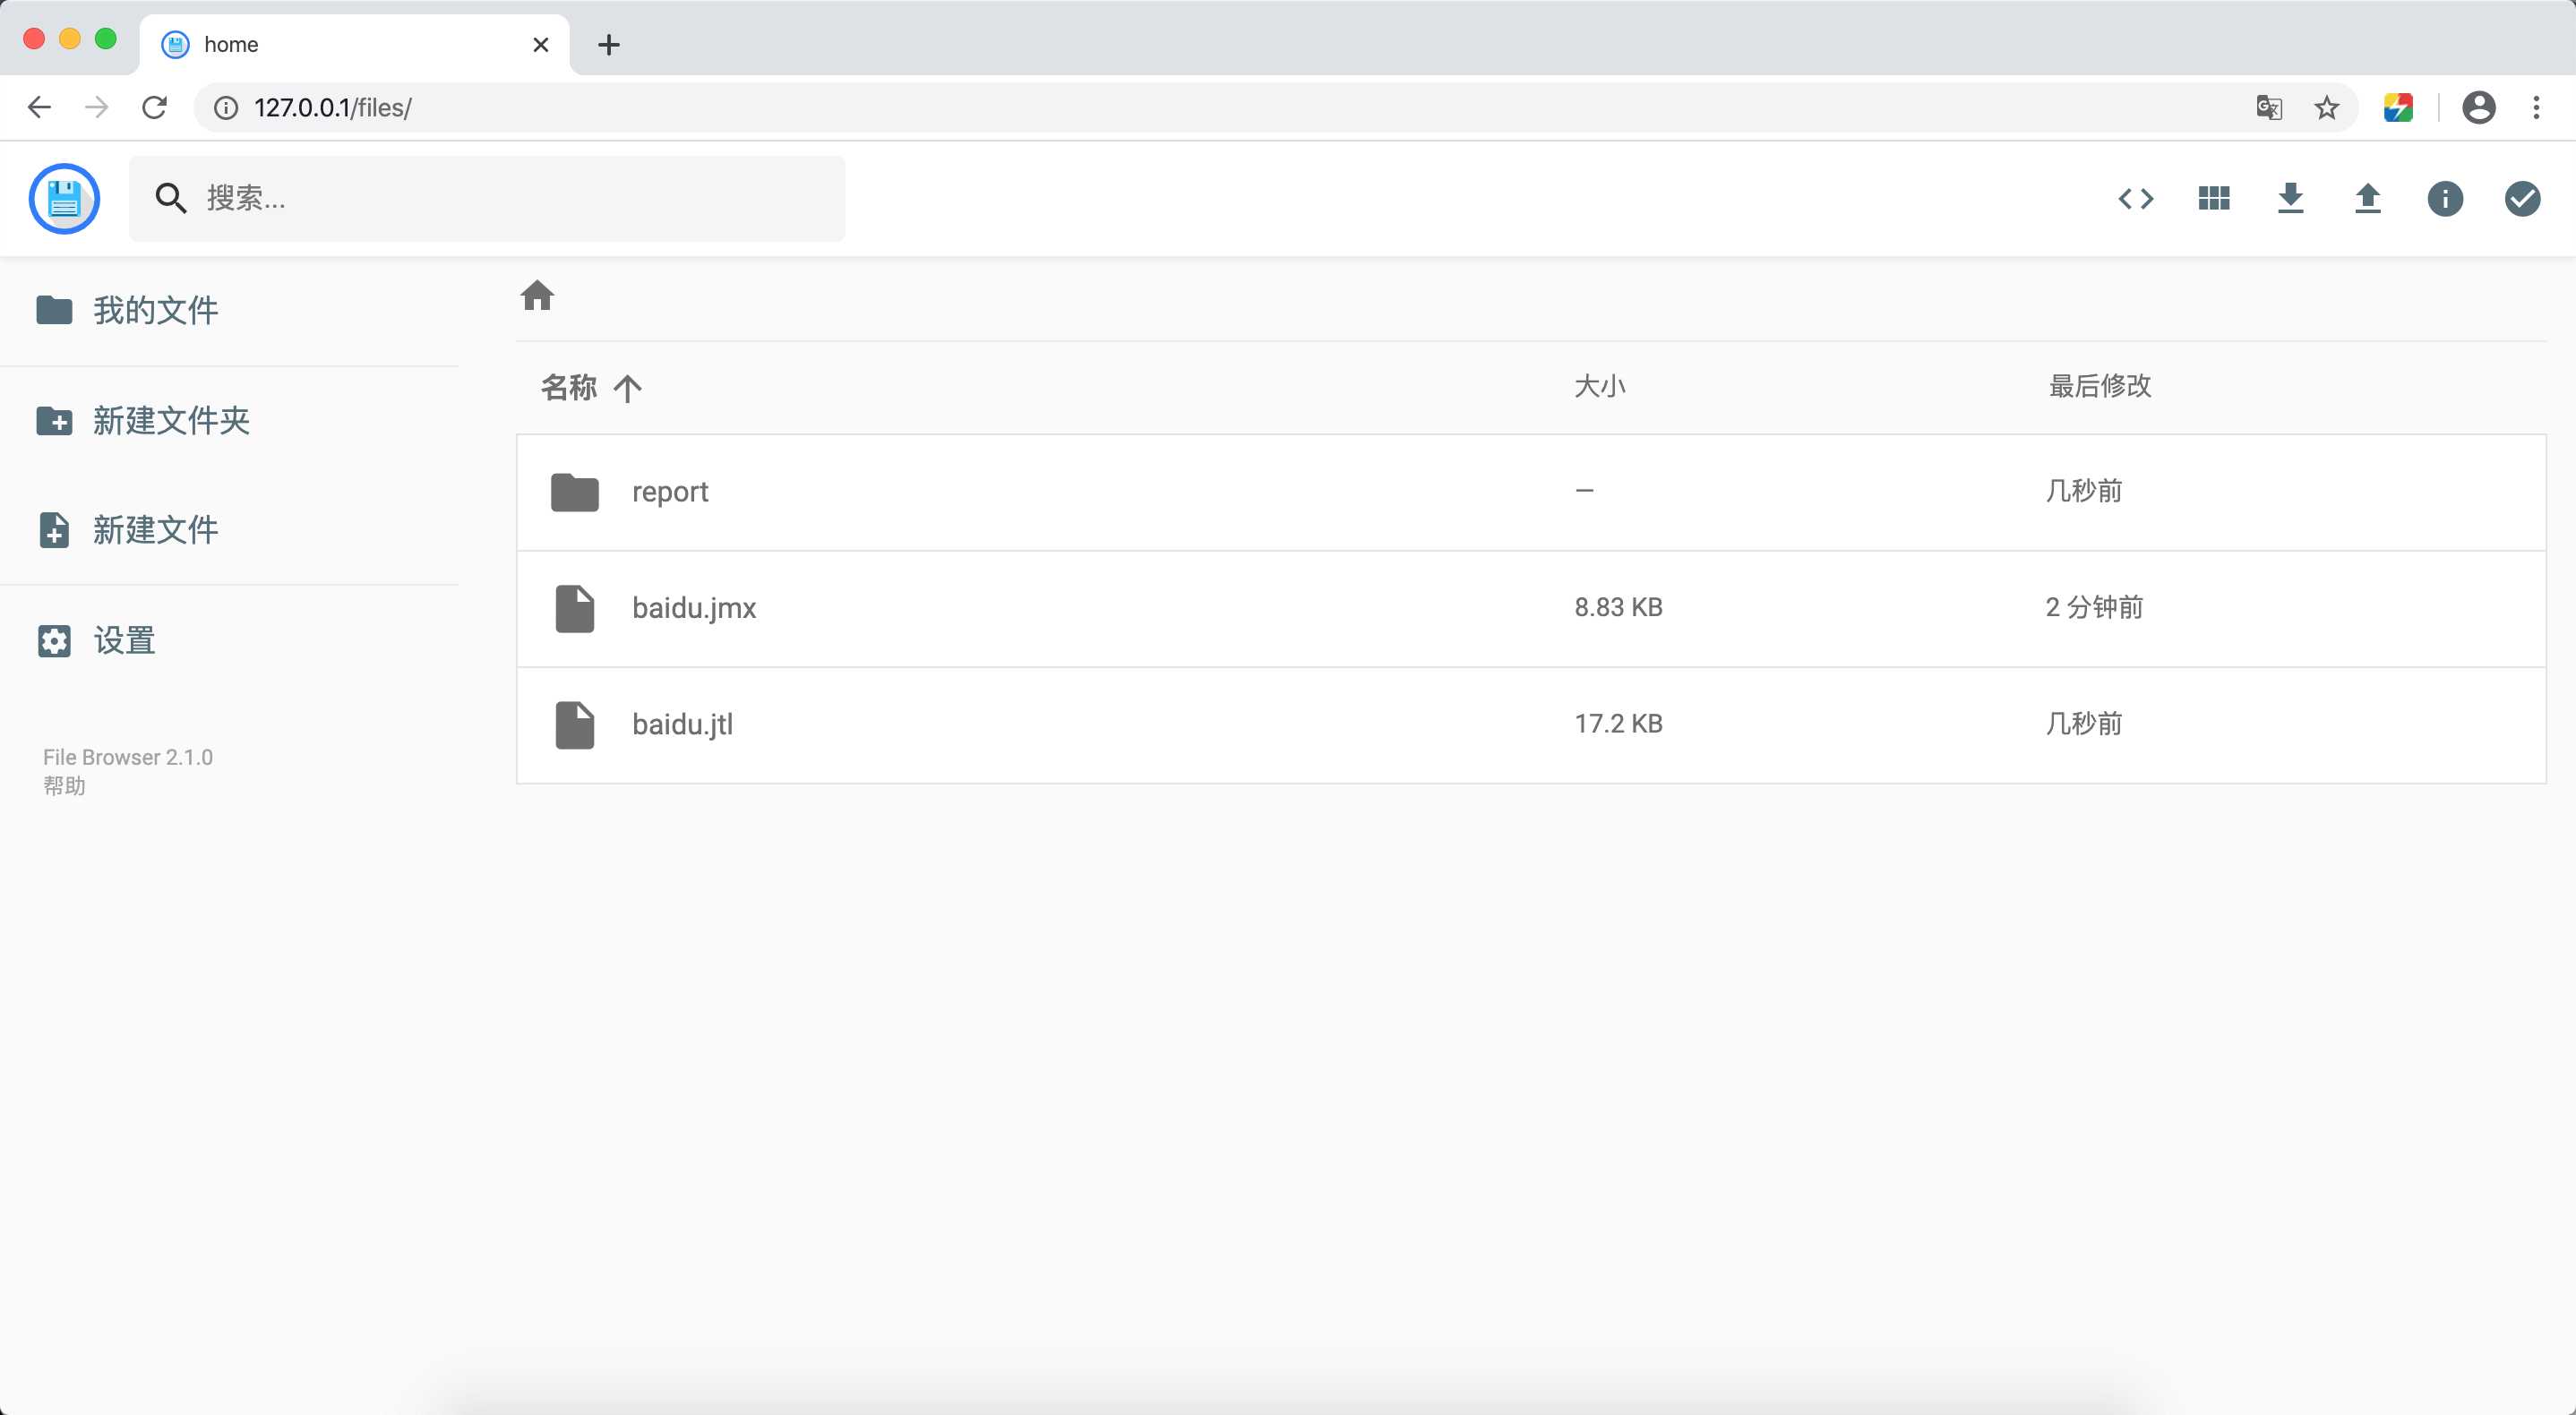Viewport: 2576px width, 1415px height.
Task: Click the baidu.jmx file icon
Action: coord(575,608)
